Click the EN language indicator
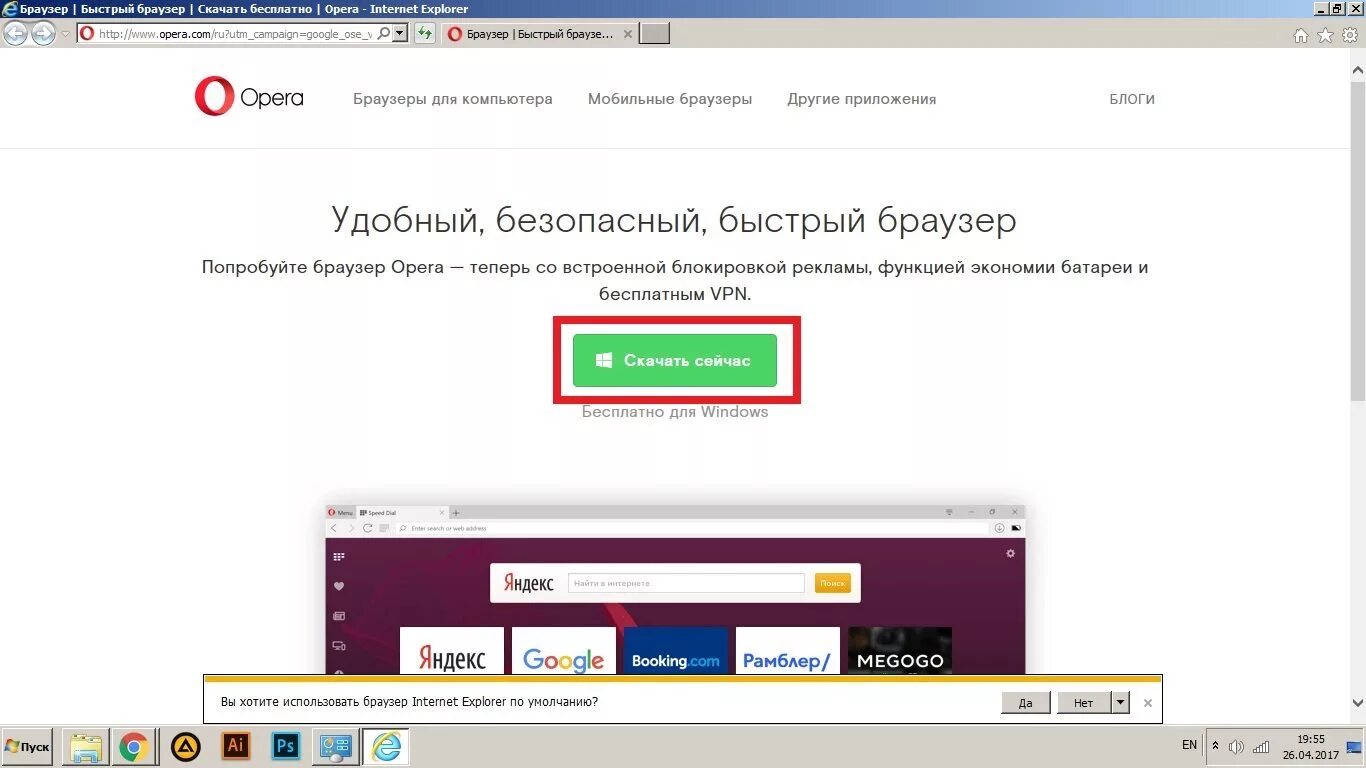The height and width of the screenshot is (768, 1366). (x=1189, y=745)
